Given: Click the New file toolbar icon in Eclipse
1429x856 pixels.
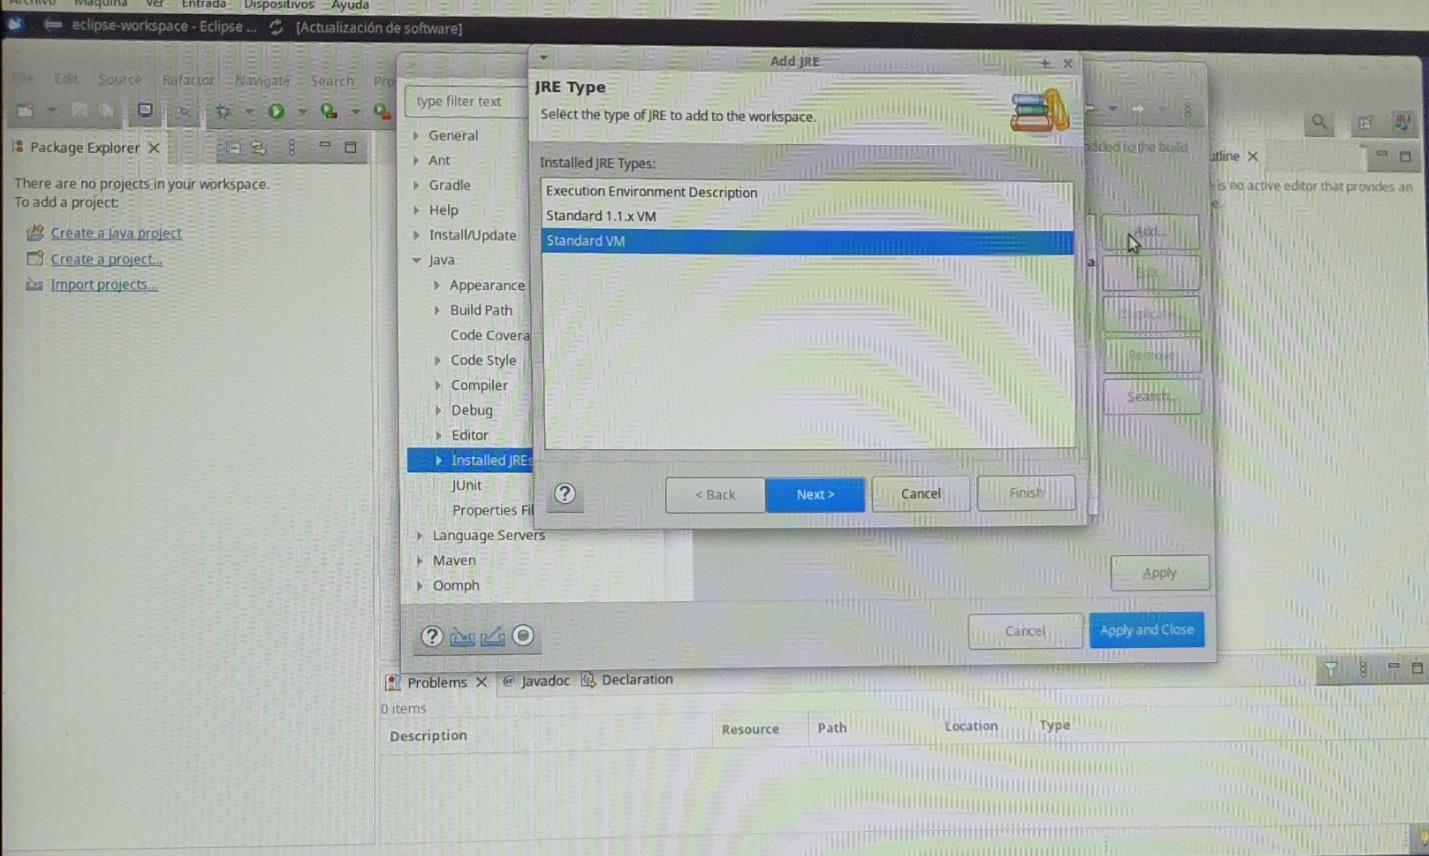Looking at the screenshot, I should [x=25, y=110].
